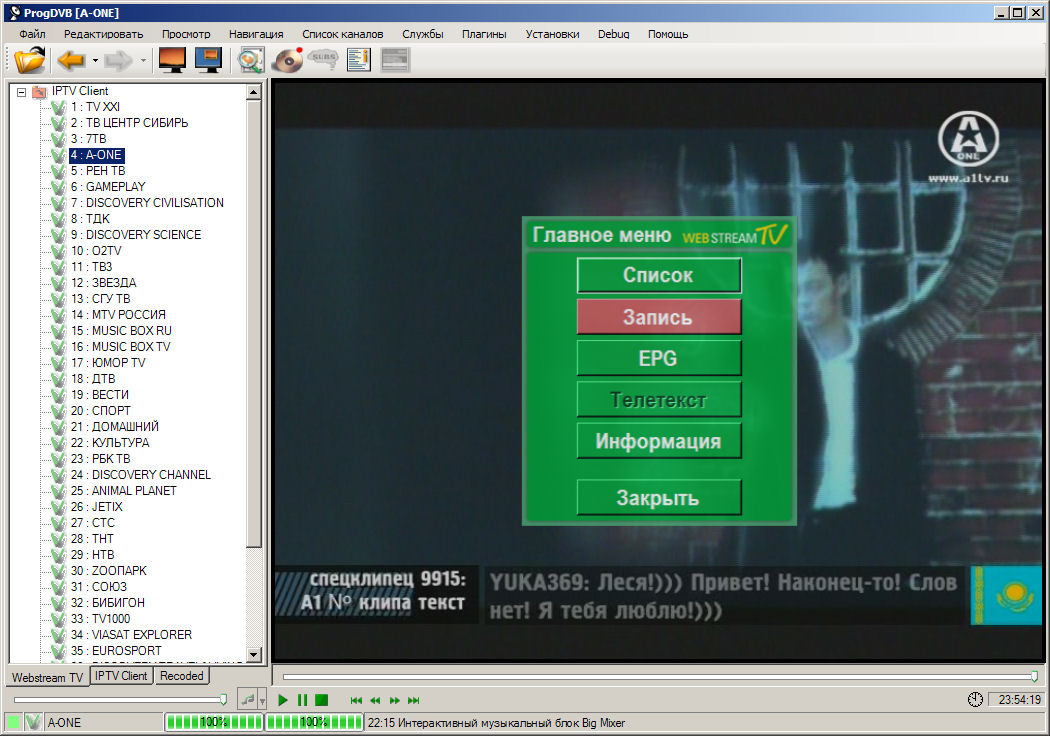Click the IPTV Client folder icon
The image size is (1050, 736).
40,91
